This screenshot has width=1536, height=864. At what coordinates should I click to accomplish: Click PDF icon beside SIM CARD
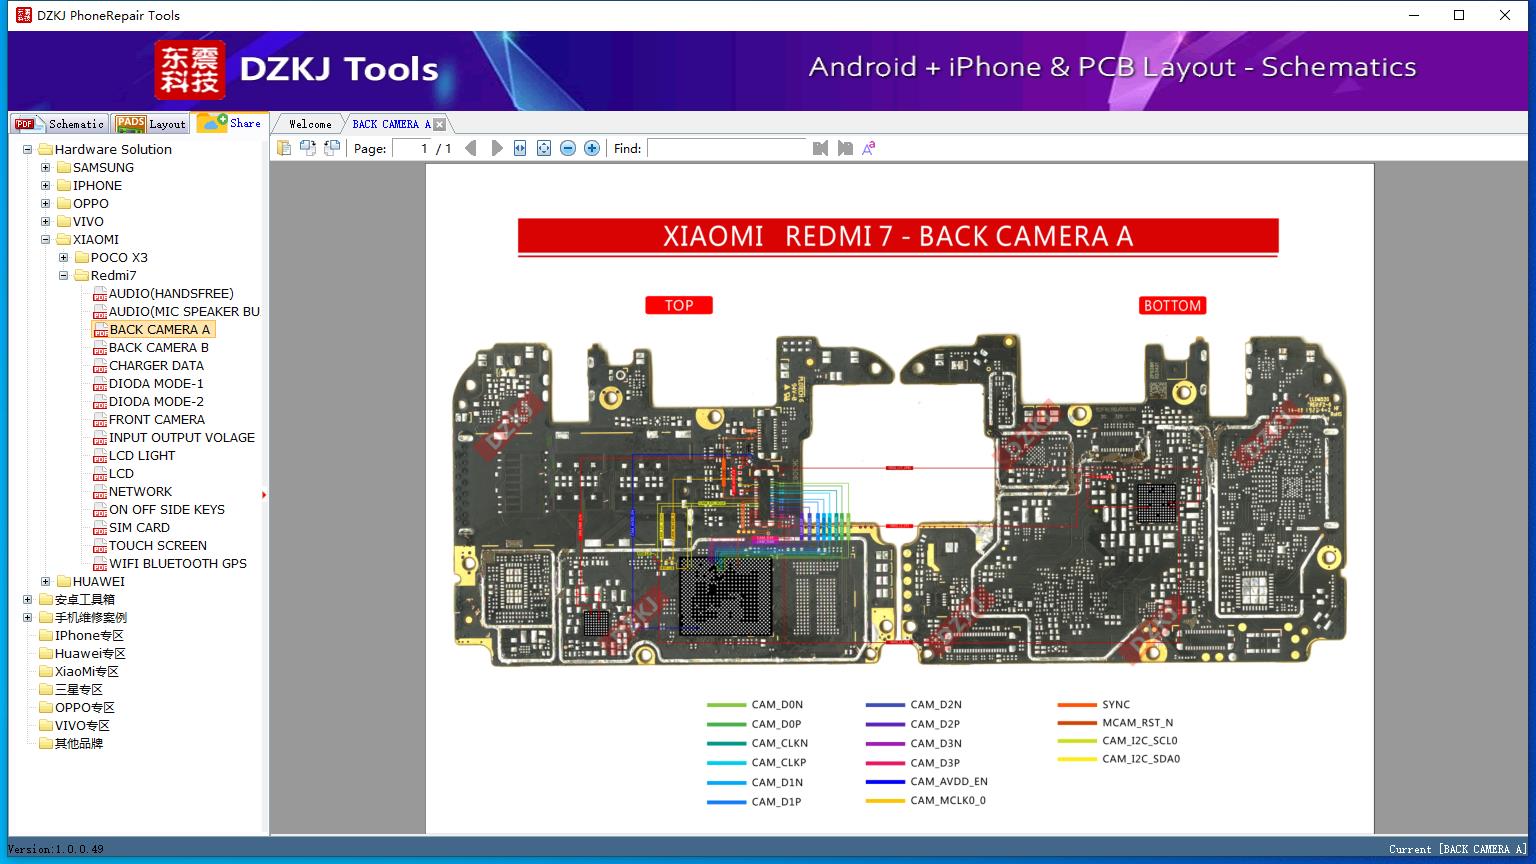[100, 528]
